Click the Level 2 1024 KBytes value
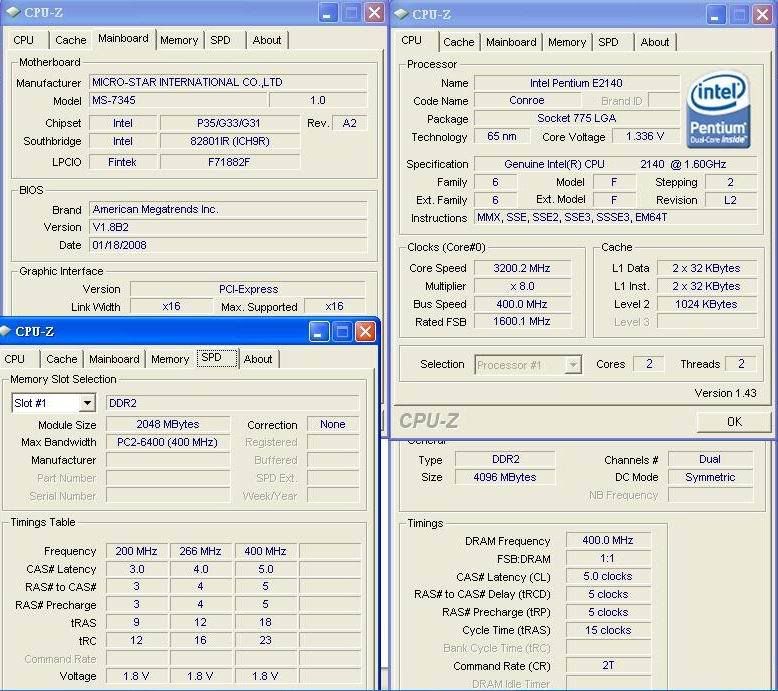The height and width of the screenshot is (691, 778). click(707, 304)
